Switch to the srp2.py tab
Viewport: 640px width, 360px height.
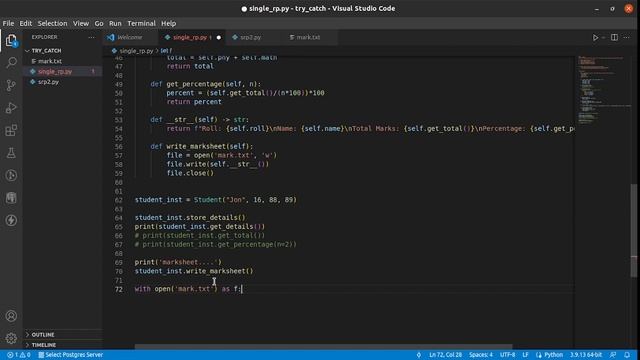(x=250, y=38)
